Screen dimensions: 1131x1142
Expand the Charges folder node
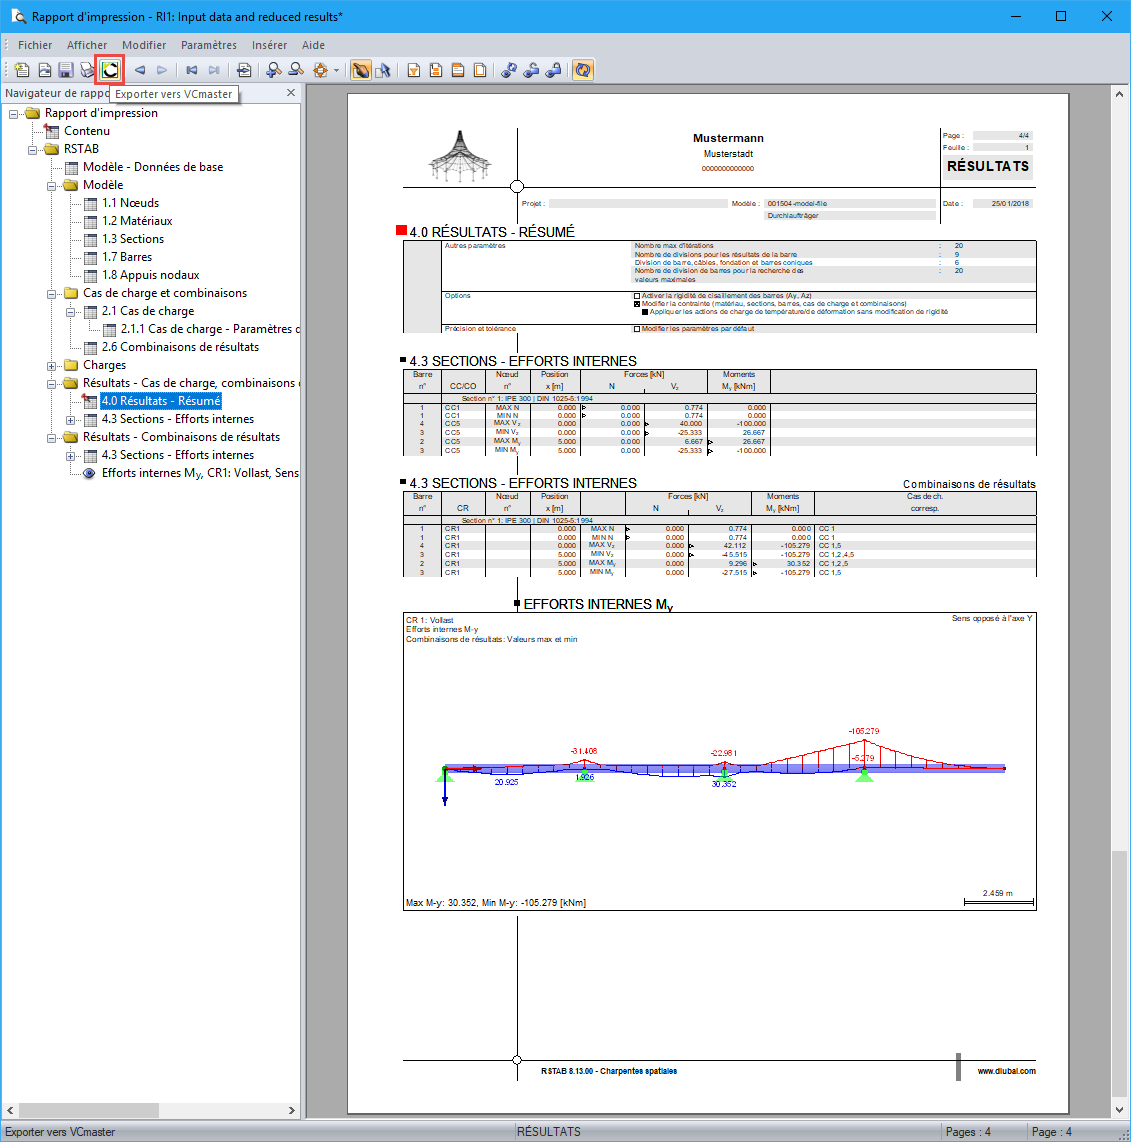coord(52,366)
